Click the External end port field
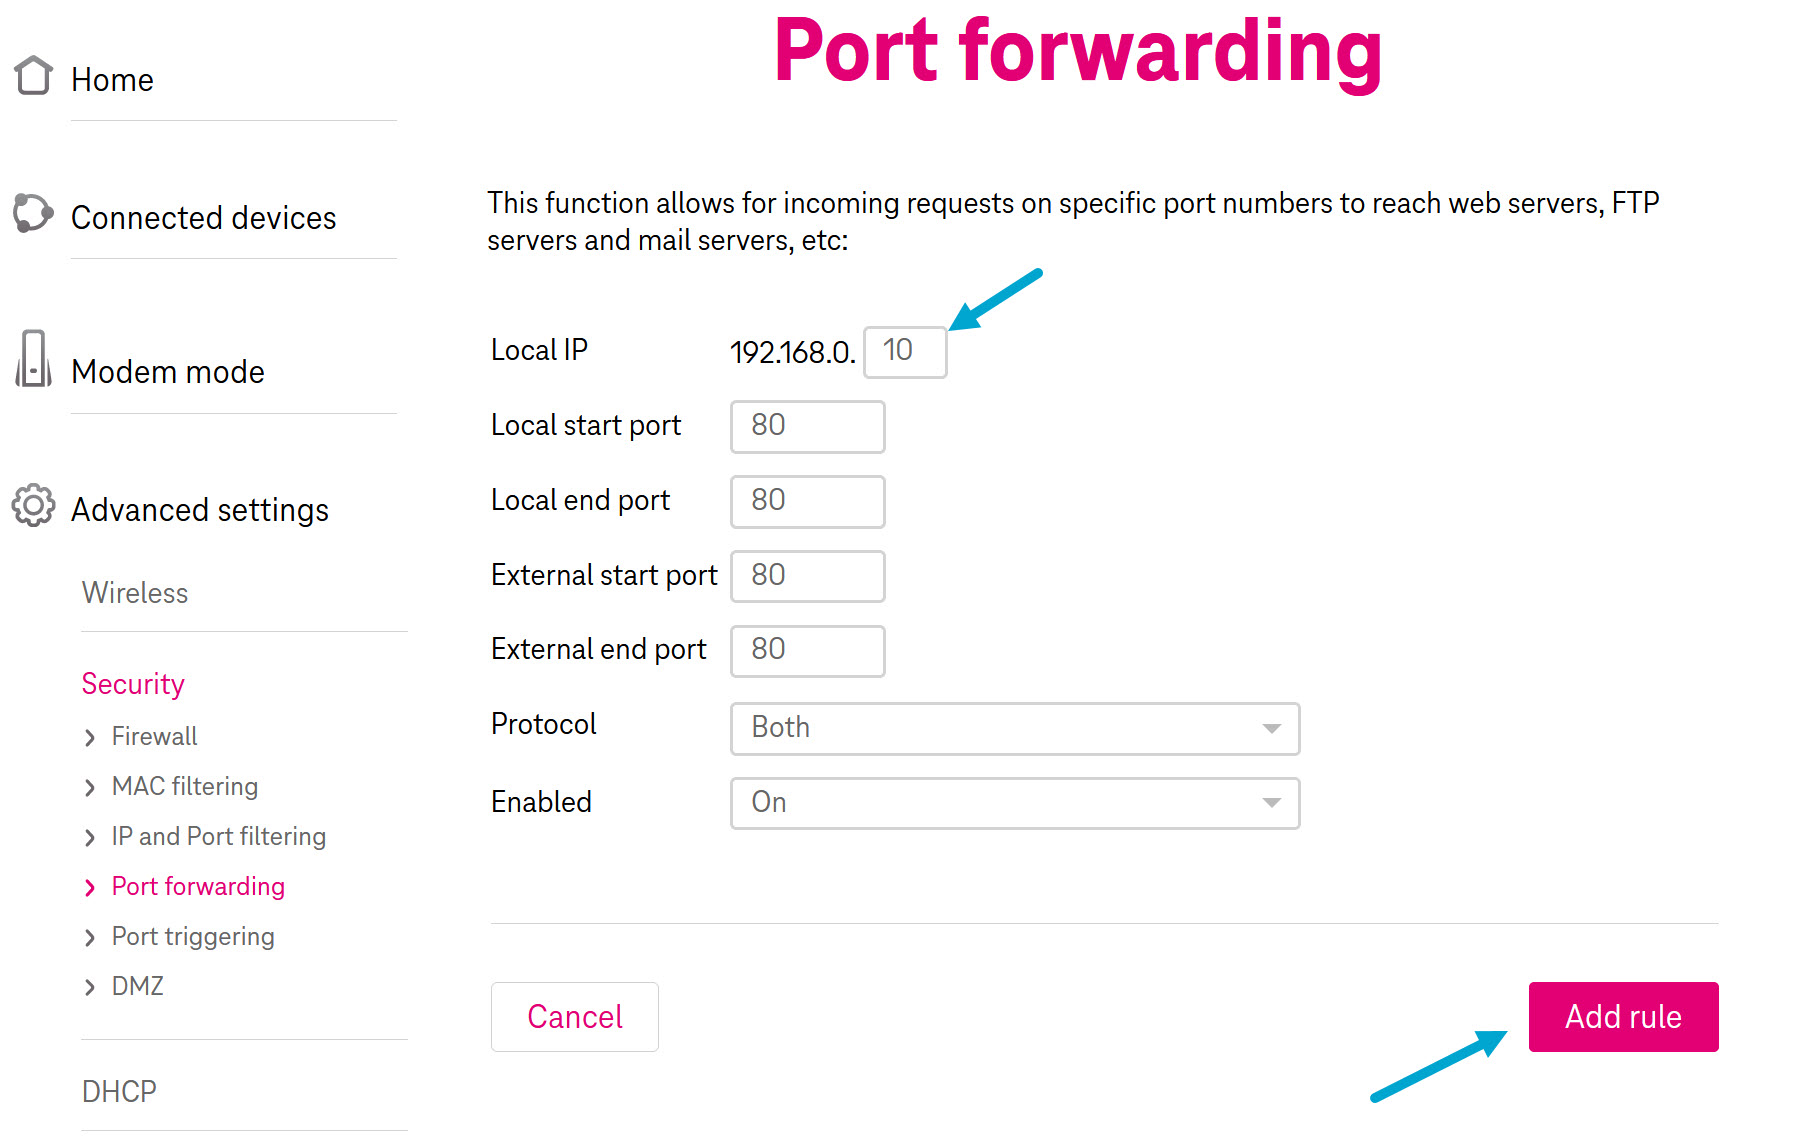Image resolution: width=1795 pixels, height=1136 pixels. [x=806, y=650]
